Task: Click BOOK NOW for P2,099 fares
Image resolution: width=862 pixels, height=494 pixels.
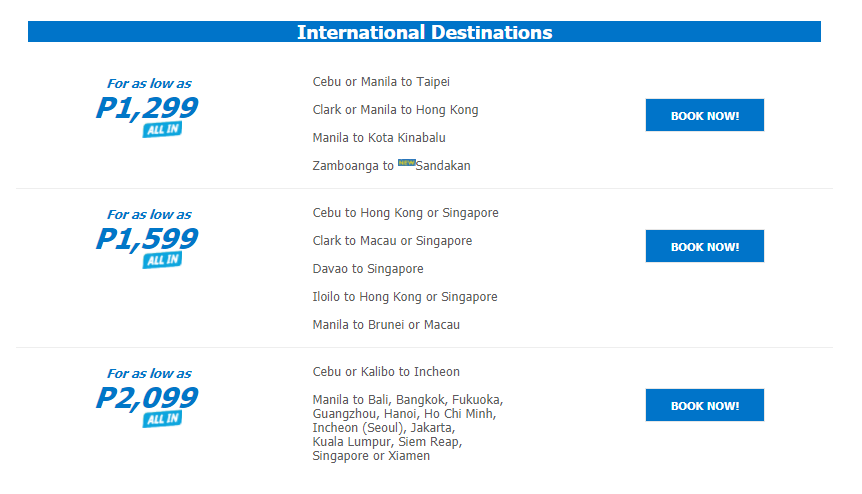Action: pyautogui.click(x=704, y=405)
